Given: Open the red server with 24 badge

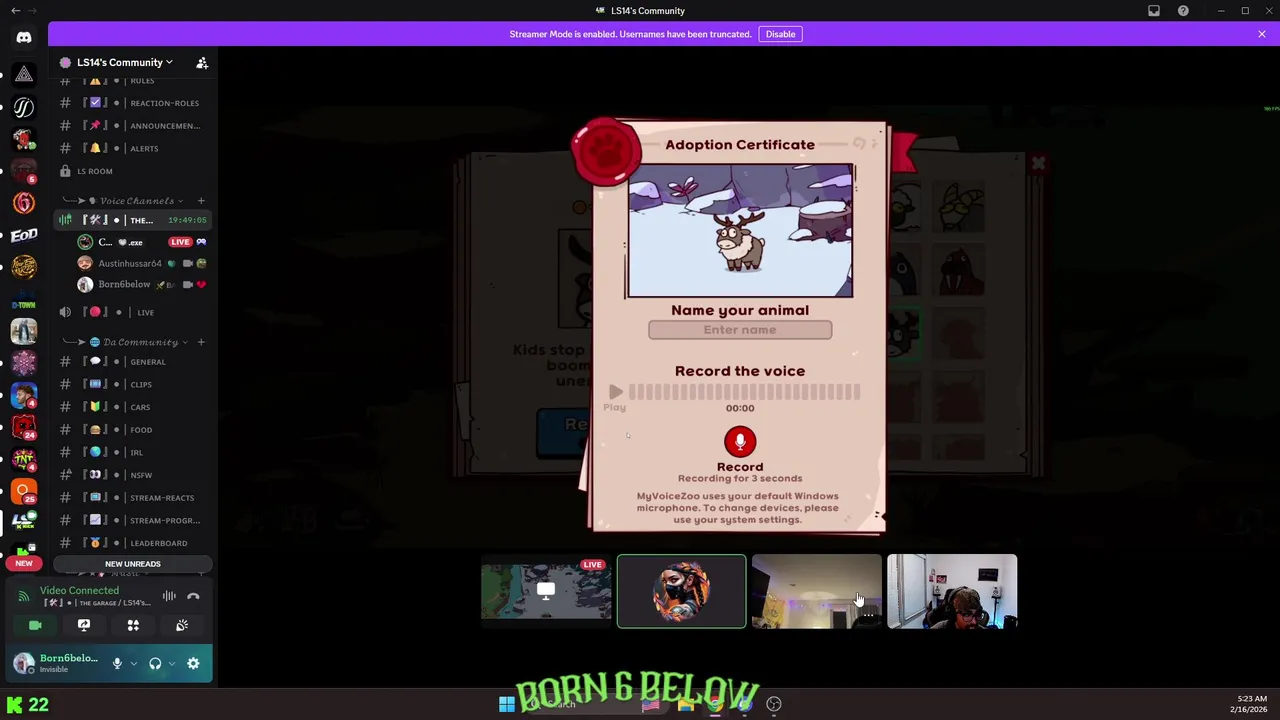Looking at the screenshot, I should click(24, 427).
